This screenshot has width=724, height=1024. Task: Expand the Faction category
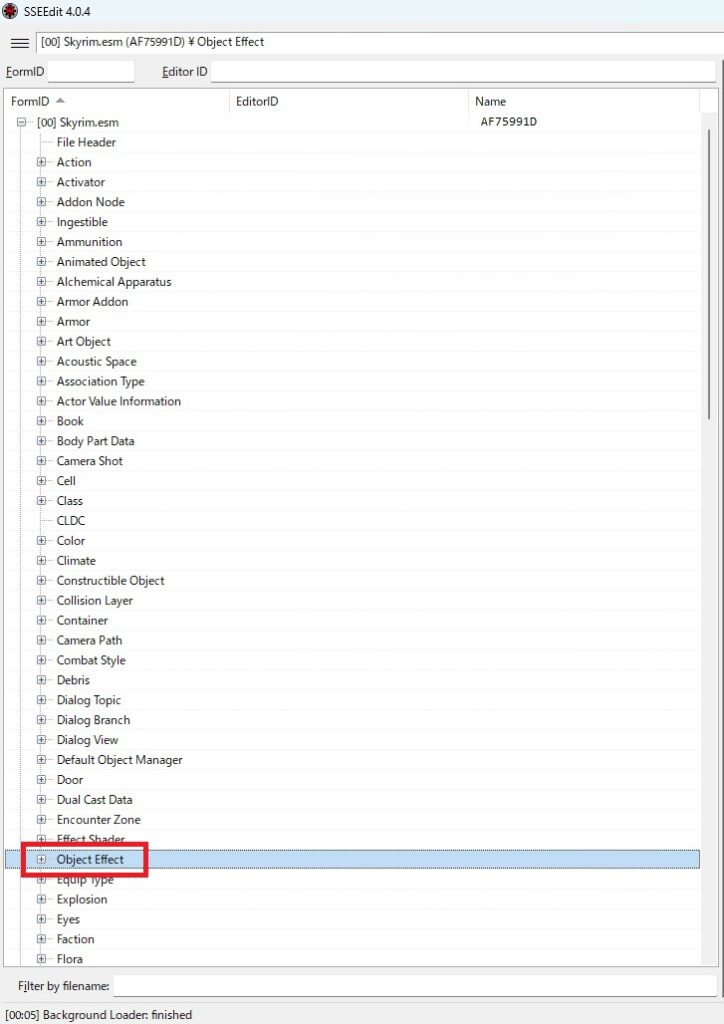tap(42, 939)
